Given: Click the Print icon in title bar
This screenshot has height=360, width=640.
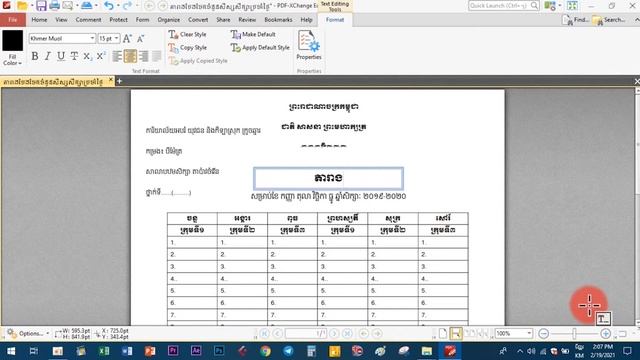Looking at the screenshot, I should click(54, 6).
